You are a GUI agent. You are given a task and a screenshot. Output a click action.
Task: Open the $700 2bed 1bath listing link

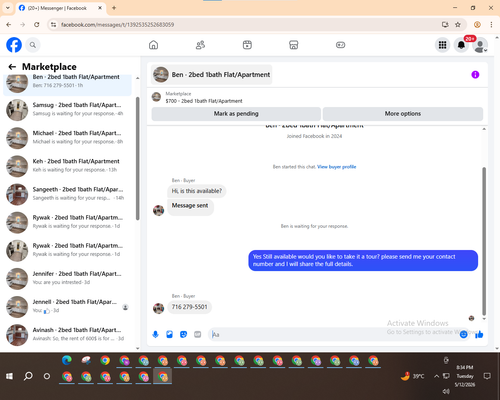click(x=204, y=101)
